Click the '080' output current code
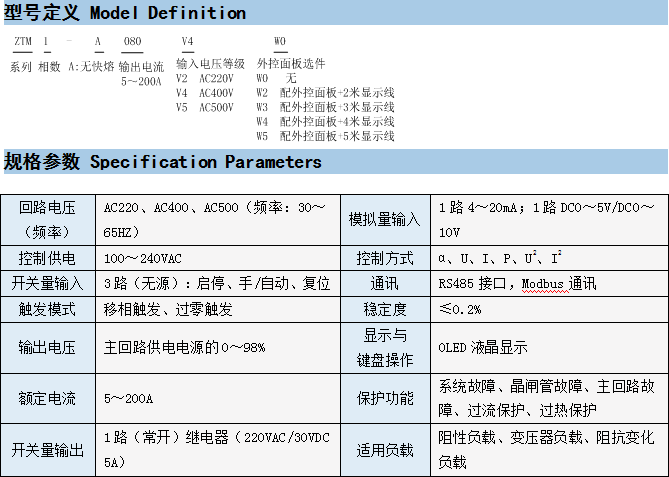Image resolution: width=669 pixels, height=477 pixels. tap(132, 41)
